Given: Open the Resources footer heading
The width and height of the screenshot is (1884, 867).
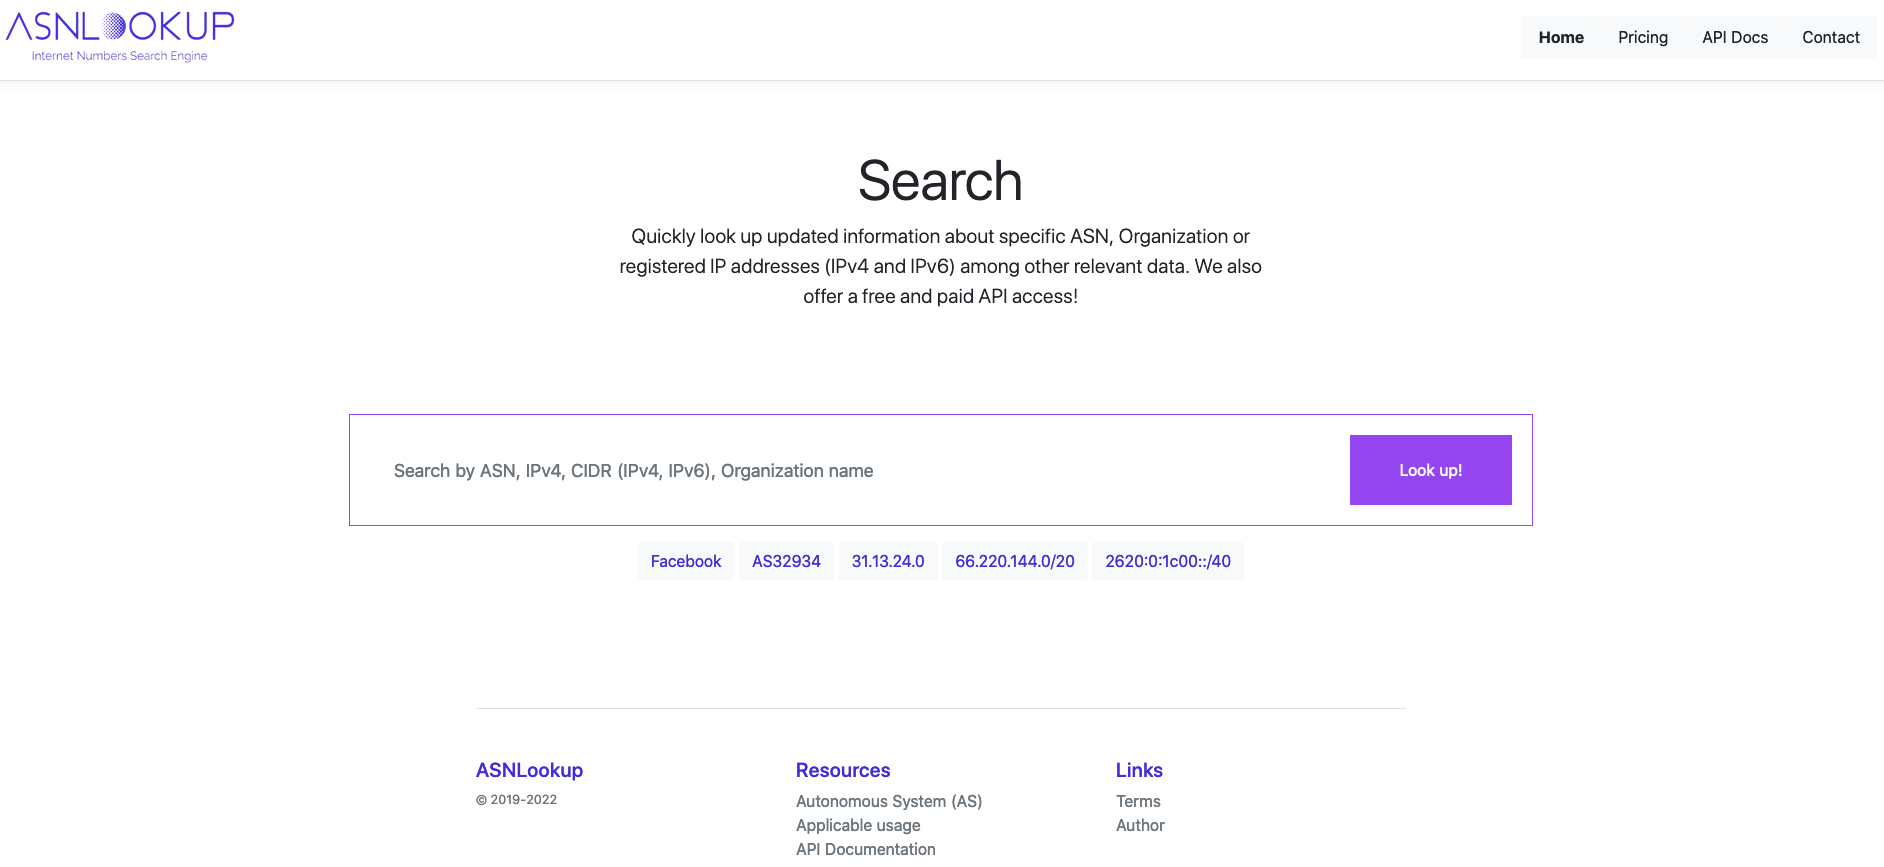Looking at the screenshot, I should (842, 770).
